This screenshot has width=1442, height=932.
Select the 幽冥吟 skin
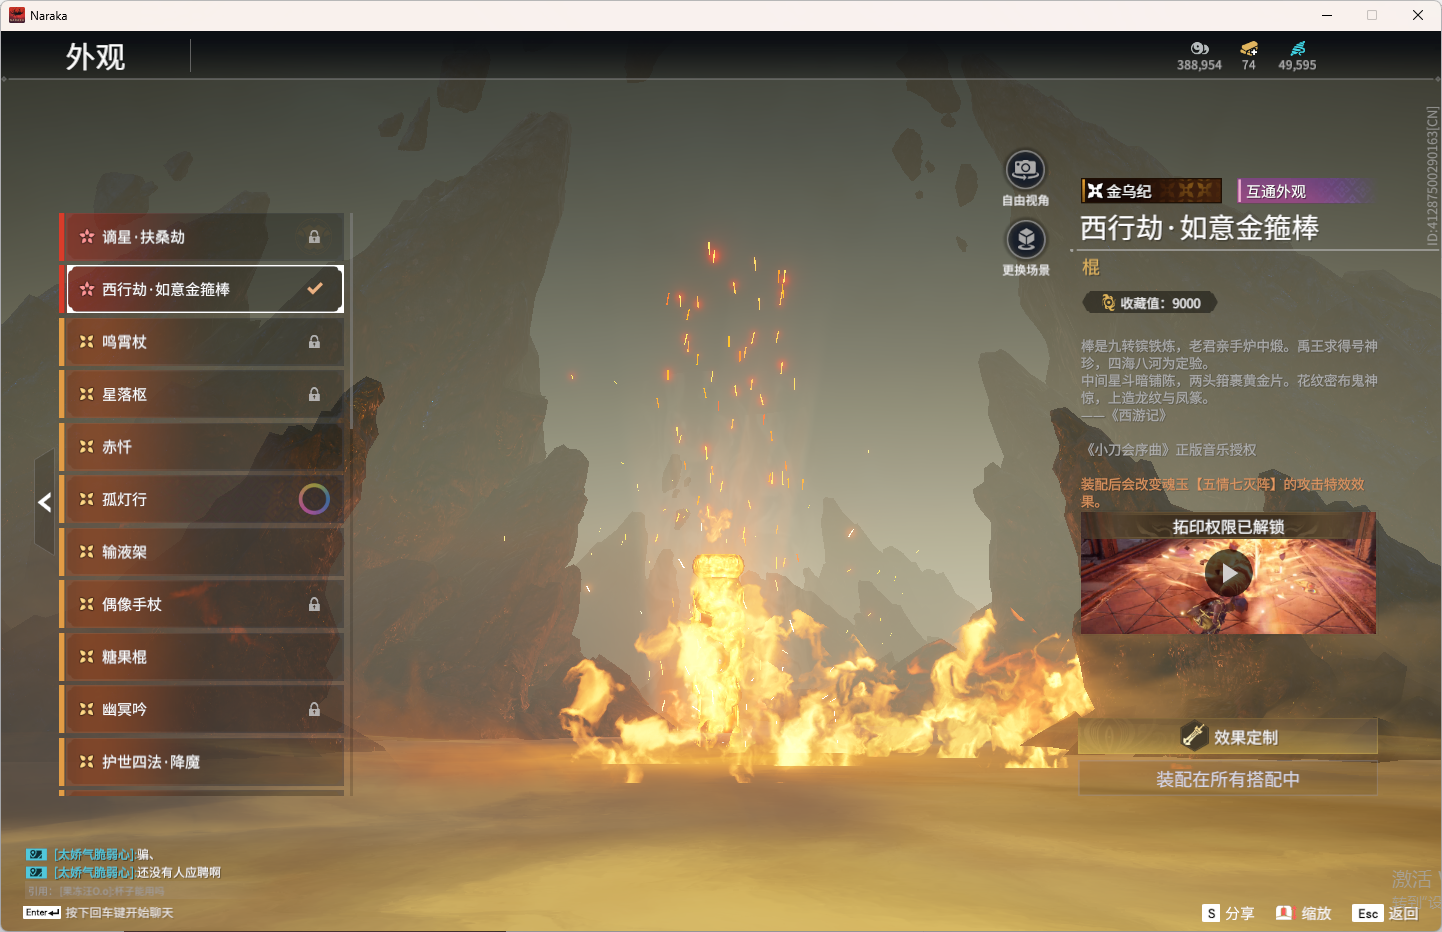coord(202,709)
